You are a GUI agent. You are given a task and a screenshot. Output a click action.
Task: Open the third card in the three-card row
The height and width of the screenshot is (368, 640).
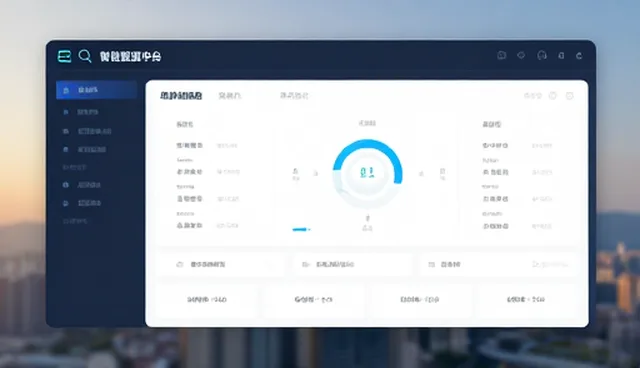[499, 264]
